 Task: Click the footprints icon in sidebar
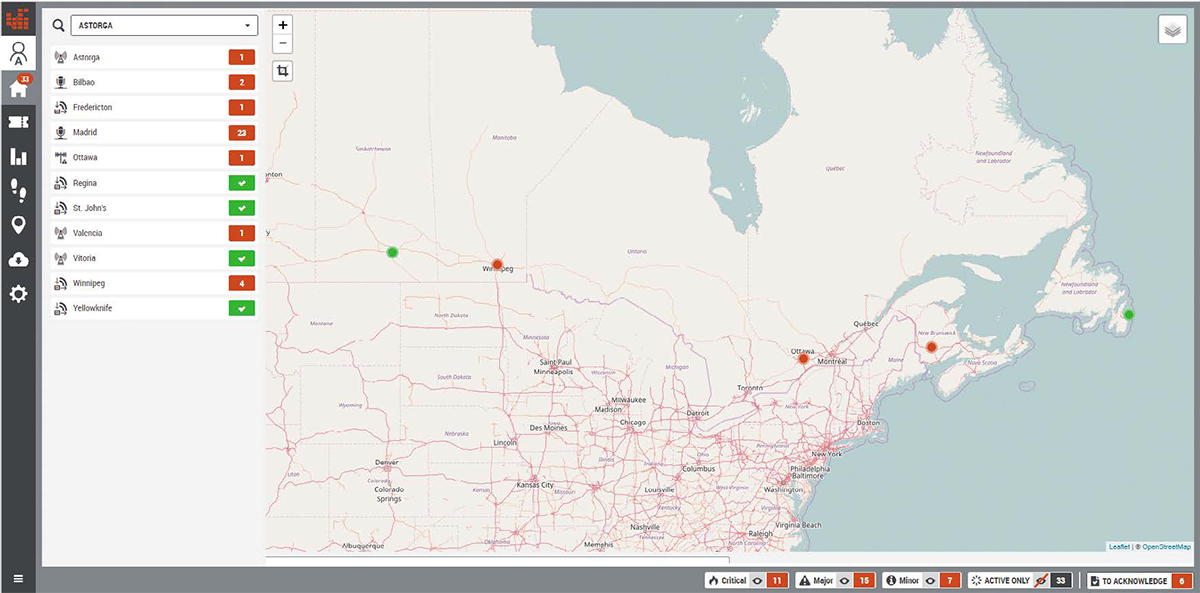pyautogui.click(x=18, y=190)
